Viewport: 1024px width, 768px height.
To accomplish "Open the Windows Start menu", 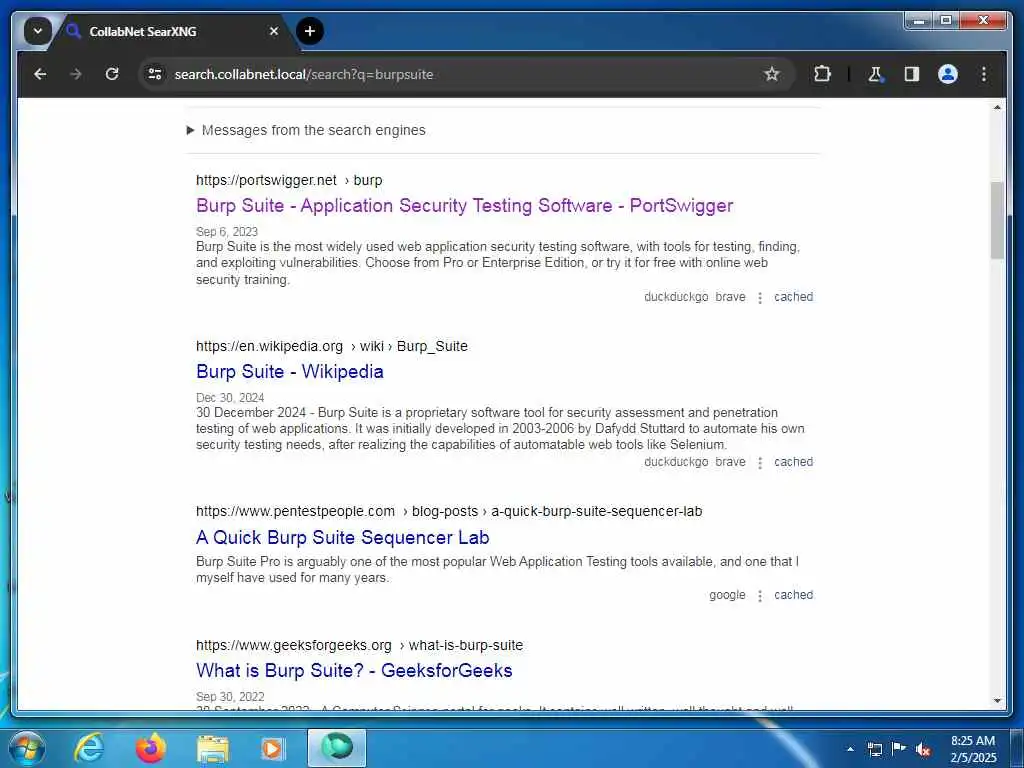I will (26, 748).
